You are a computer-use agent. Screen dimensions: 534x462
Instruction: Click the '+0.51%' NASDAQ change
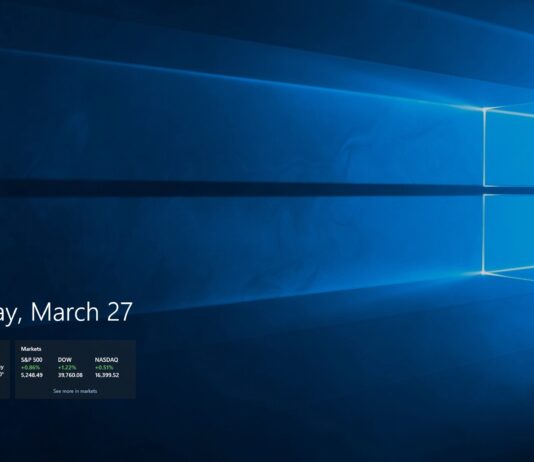click(x=104, y=367)
